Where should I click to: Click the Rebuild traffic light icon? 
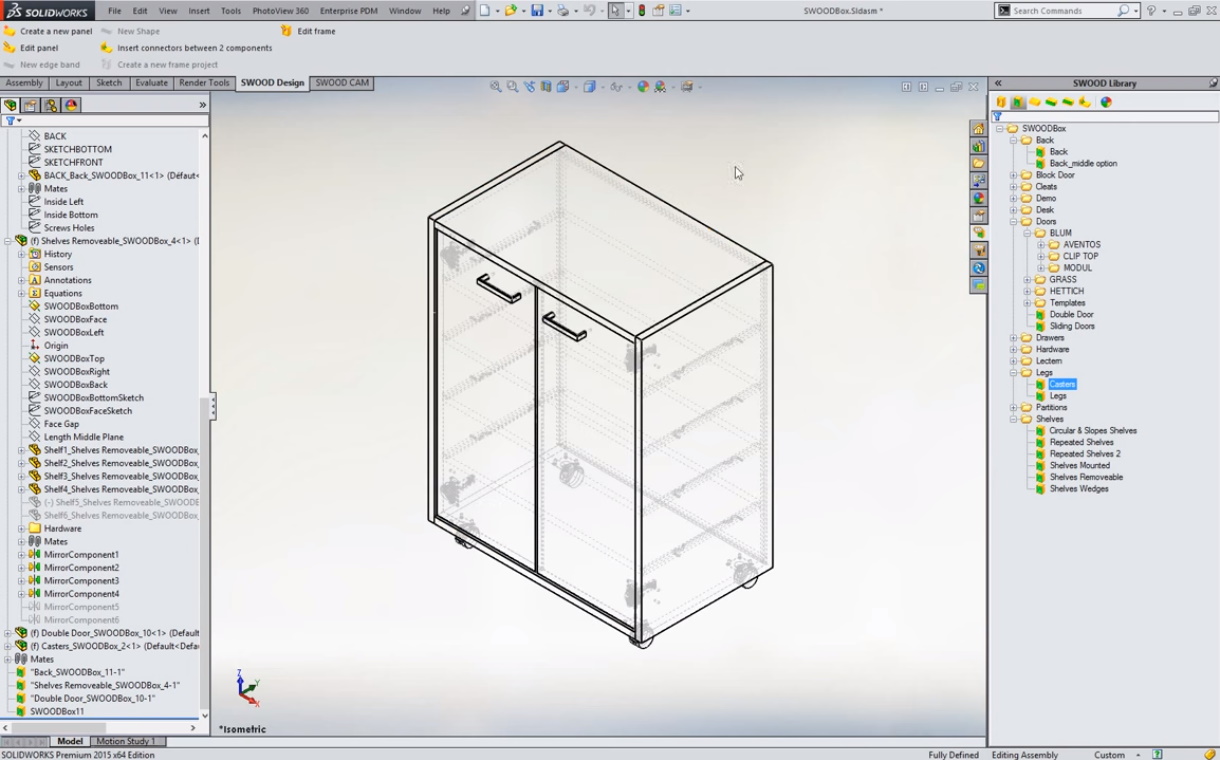pyautogui.click(x=642, y=11)
